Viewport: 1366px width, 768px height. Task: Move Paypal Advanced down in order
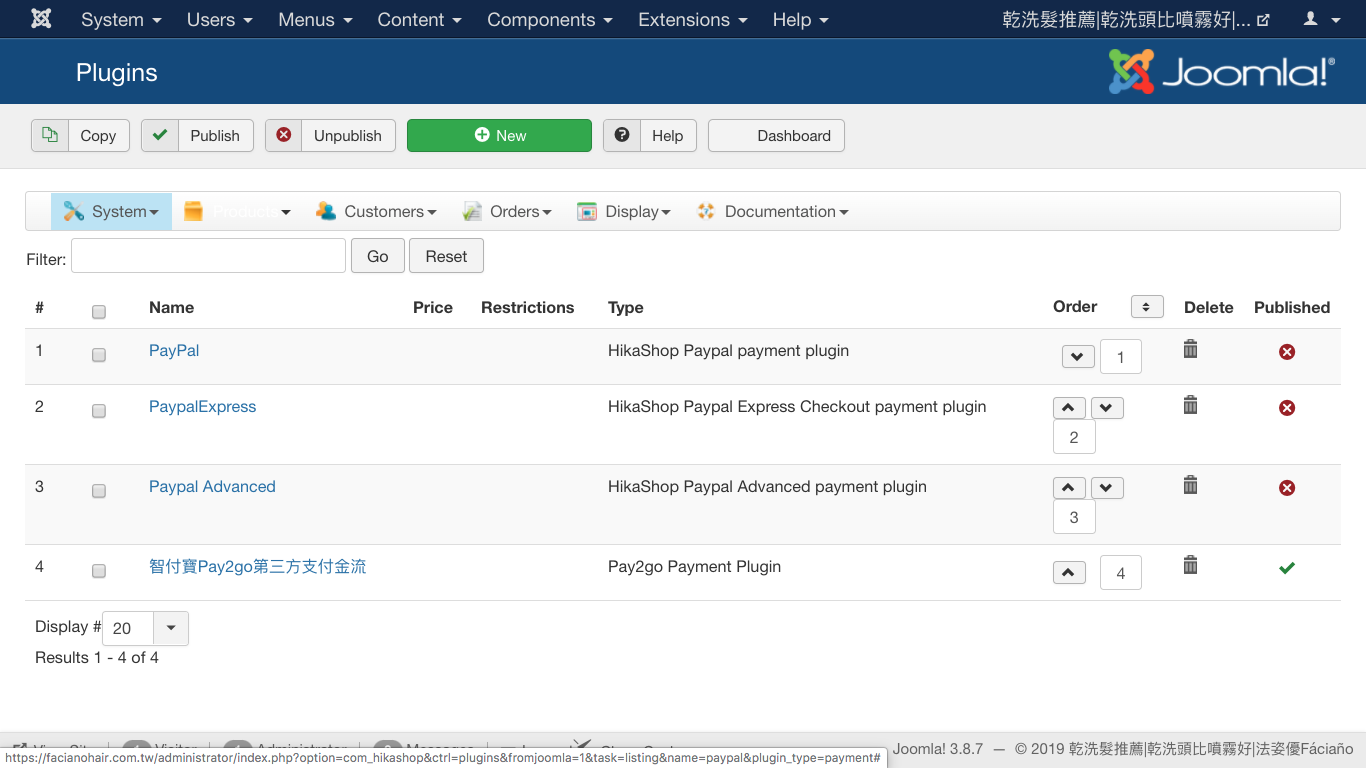point(1107,488)
